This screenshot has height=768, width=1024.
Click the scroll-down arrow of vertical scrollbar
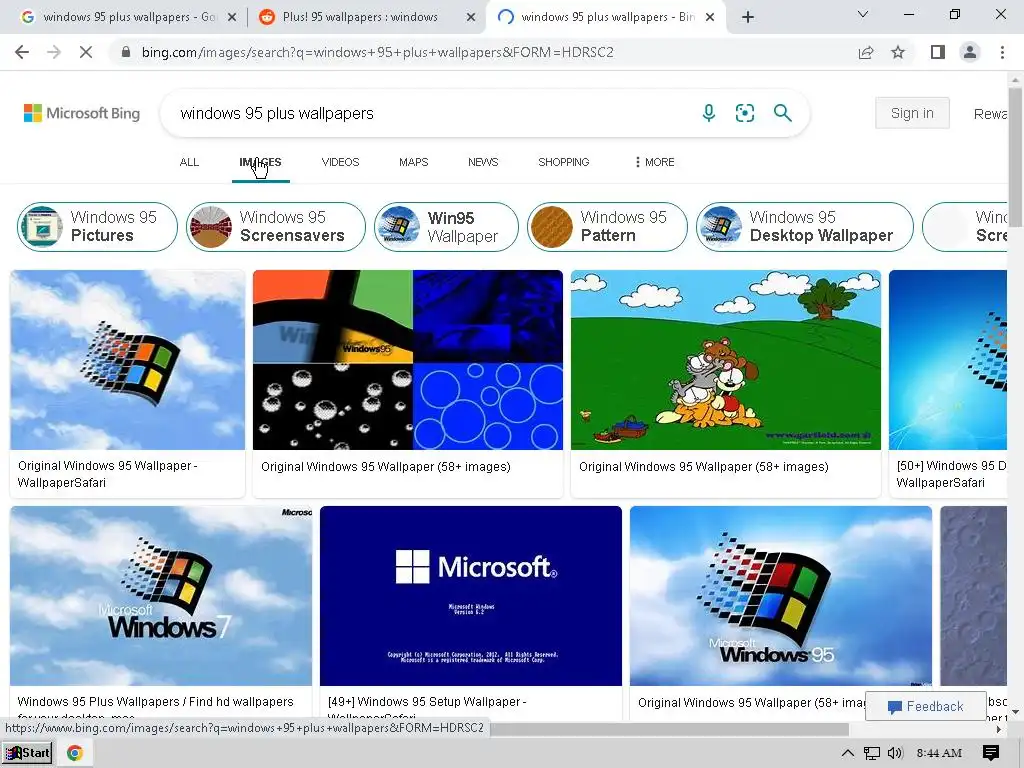pos(1015,712)
